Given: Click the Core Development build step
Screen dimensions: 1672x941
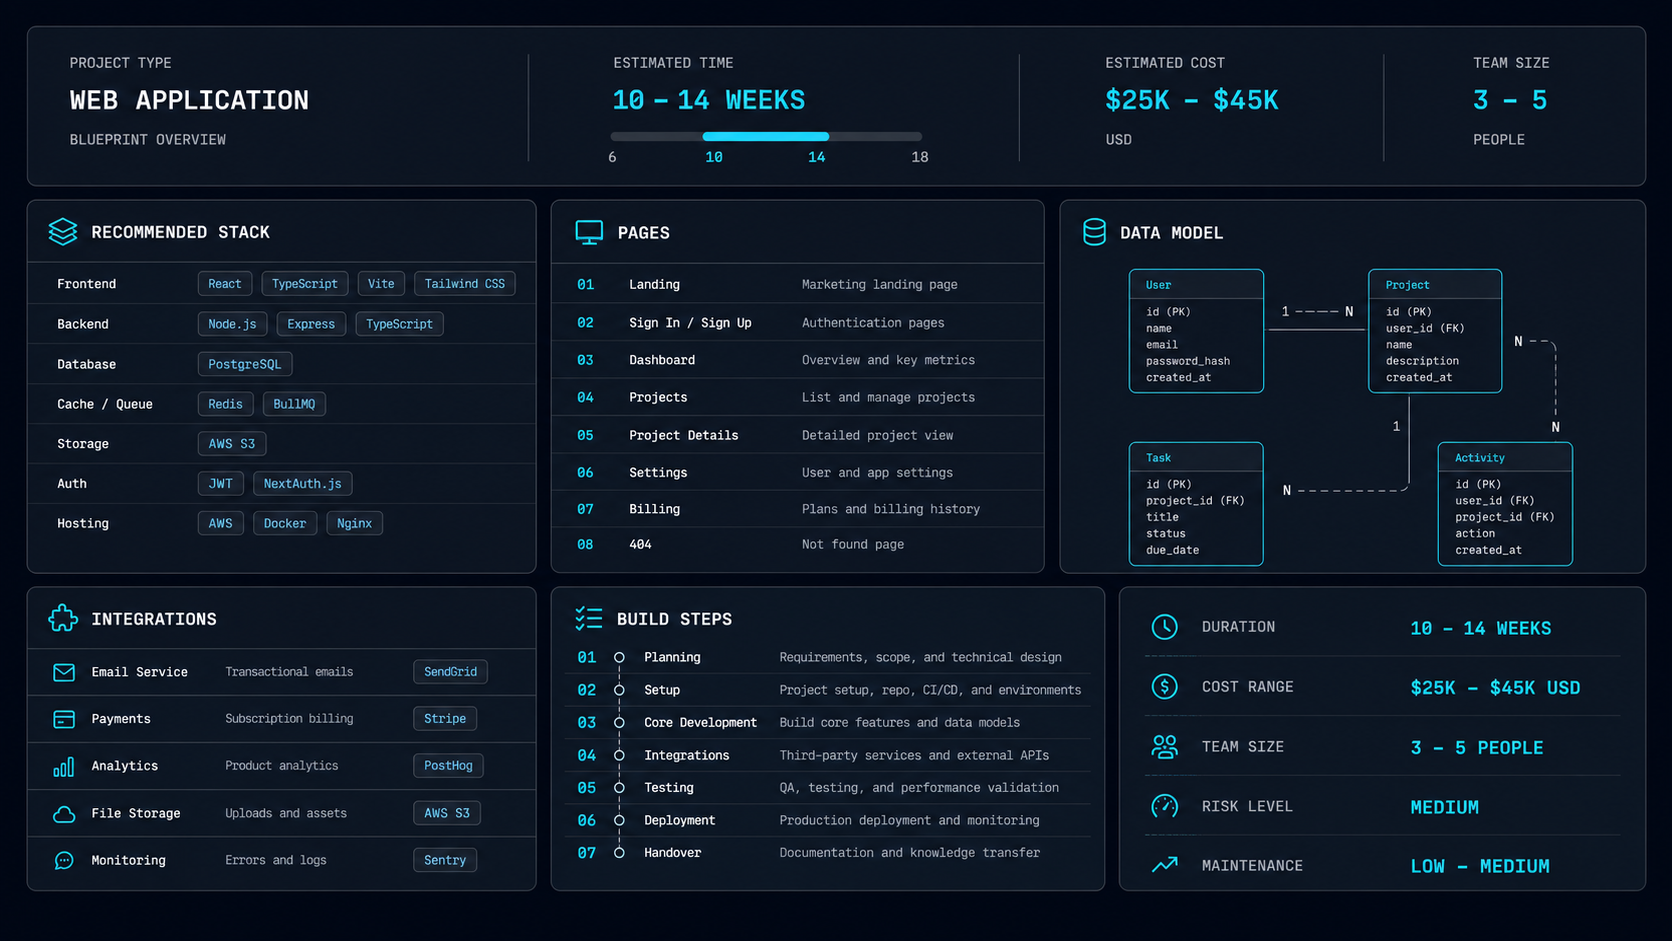Looking at the screenshot, I should pos(828,723).
